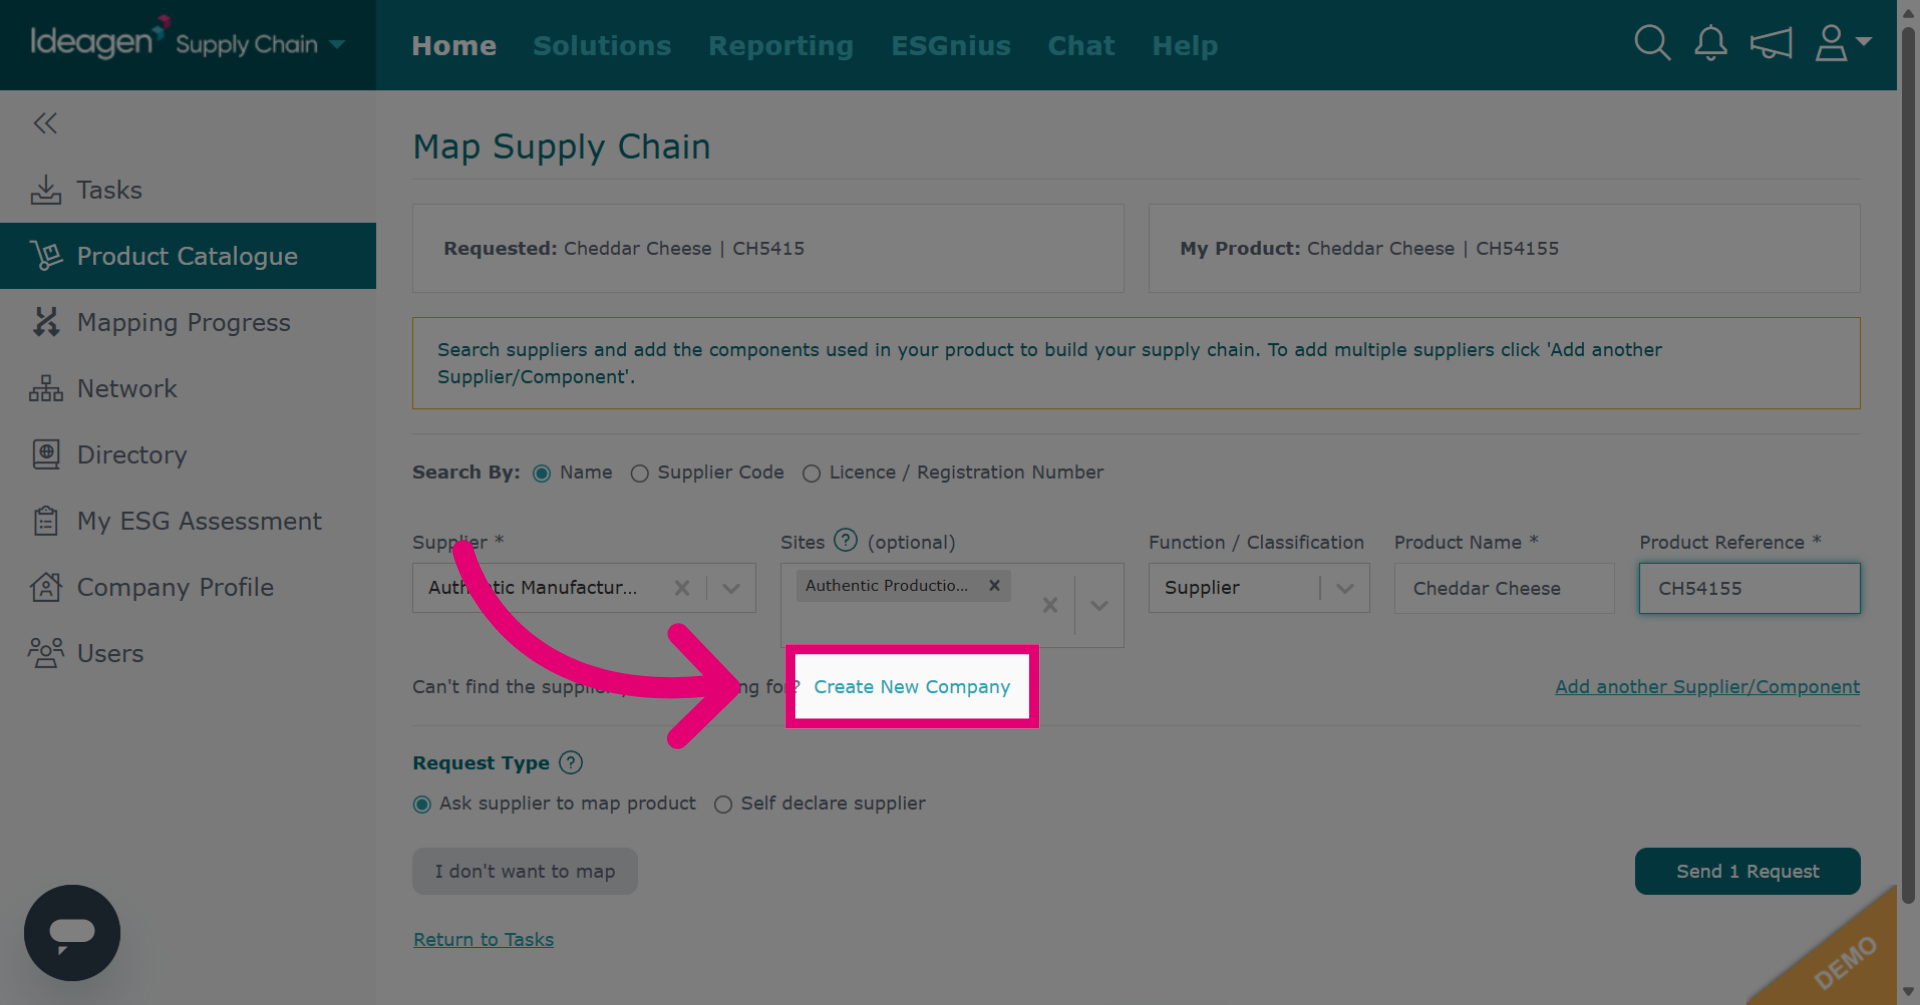Open the search magnifier icon
Image resolution: width=1920 pixels, height=1005 pixels.
coord(1652,43)
